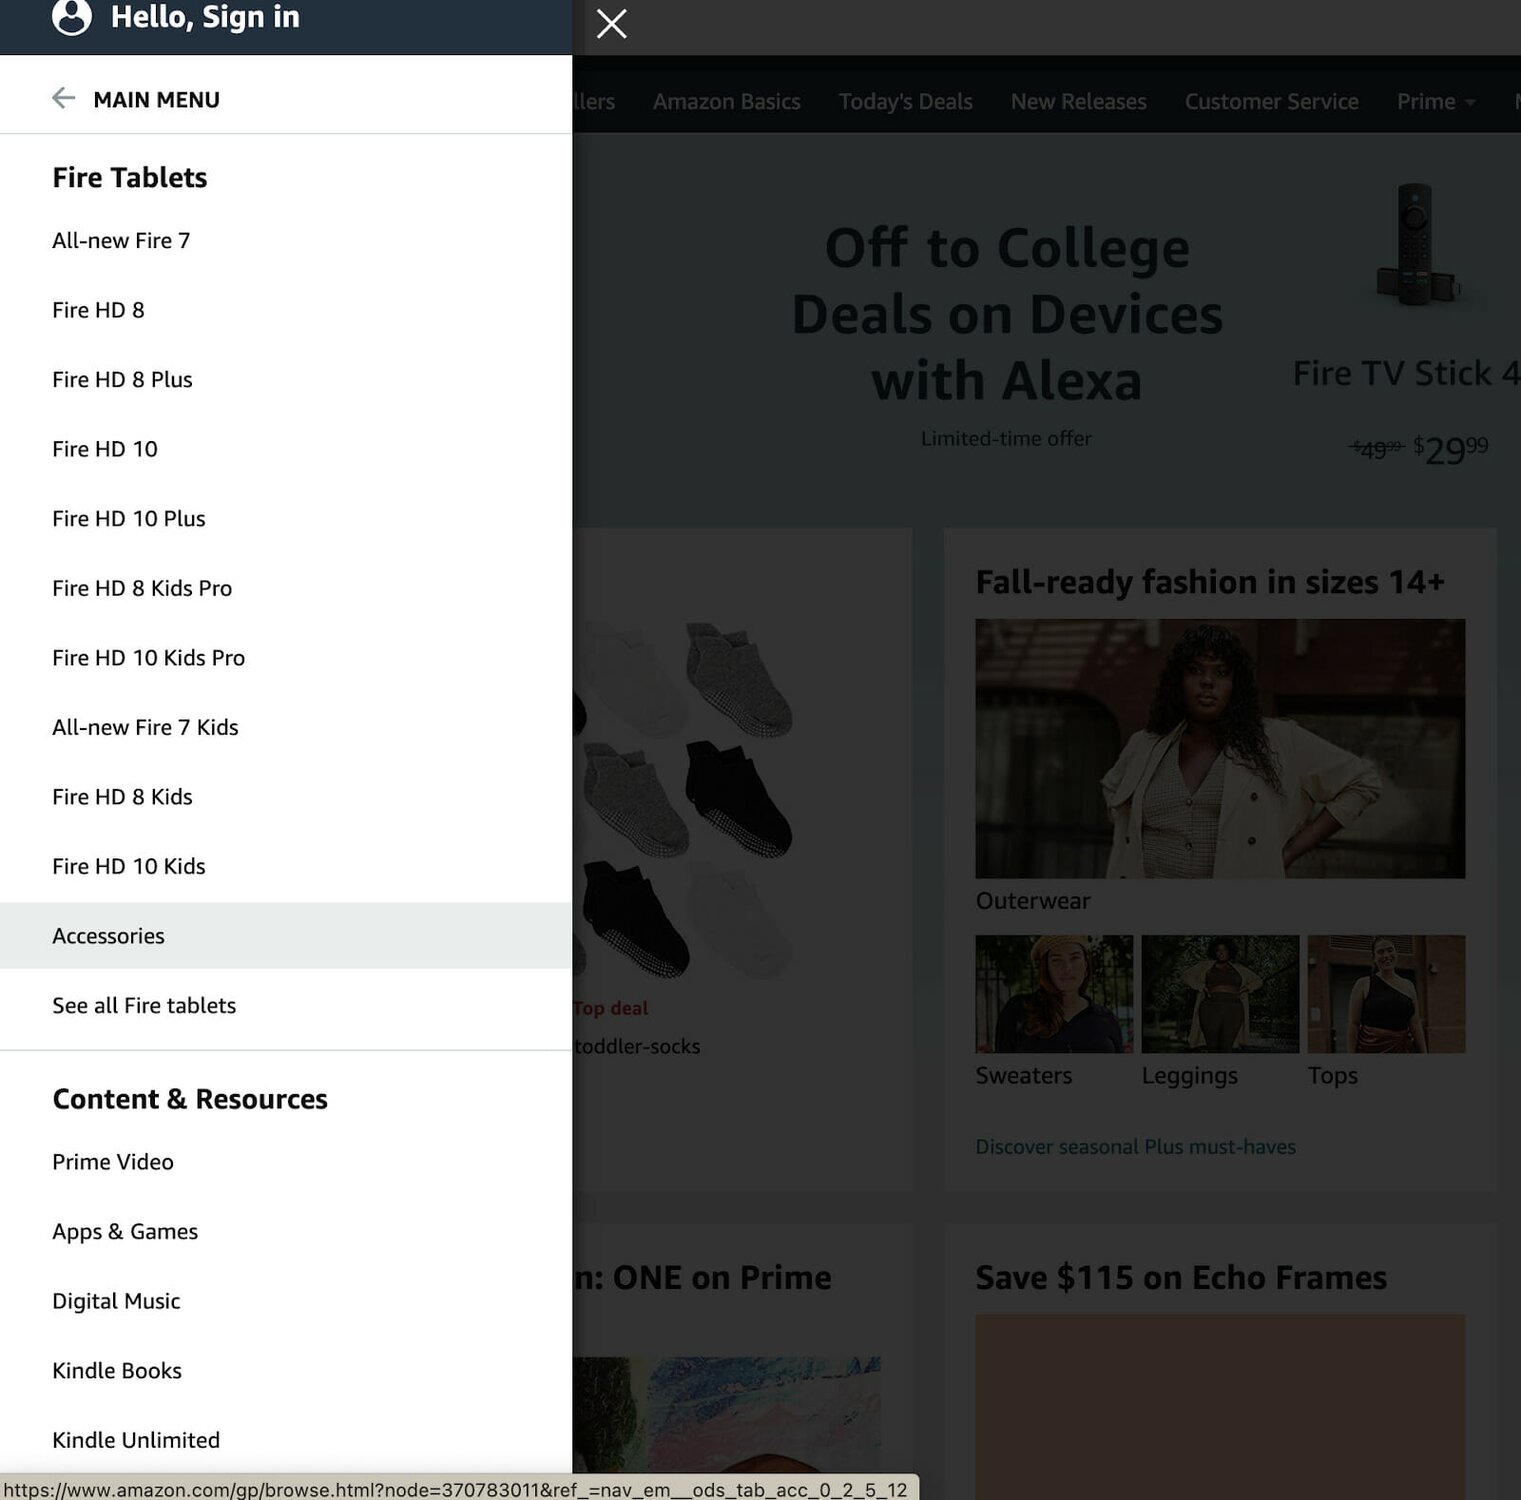Select Fire HD 10 Kids Pro

(286, 658)
